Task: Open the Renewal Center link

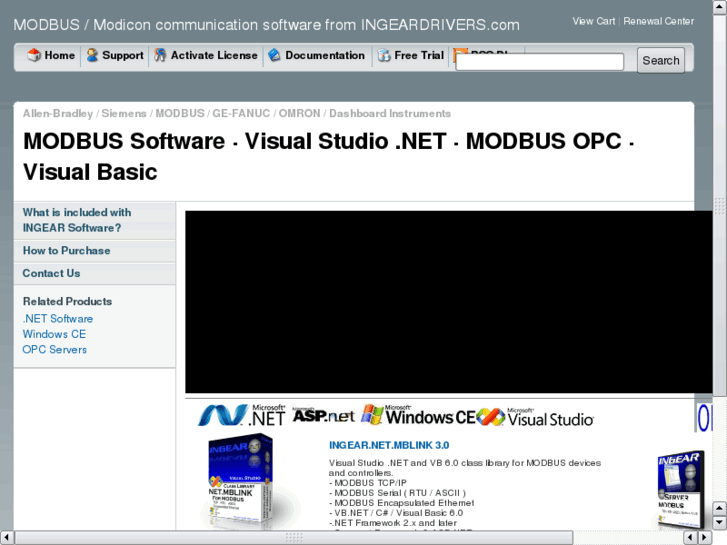Action: coord(658,21)
